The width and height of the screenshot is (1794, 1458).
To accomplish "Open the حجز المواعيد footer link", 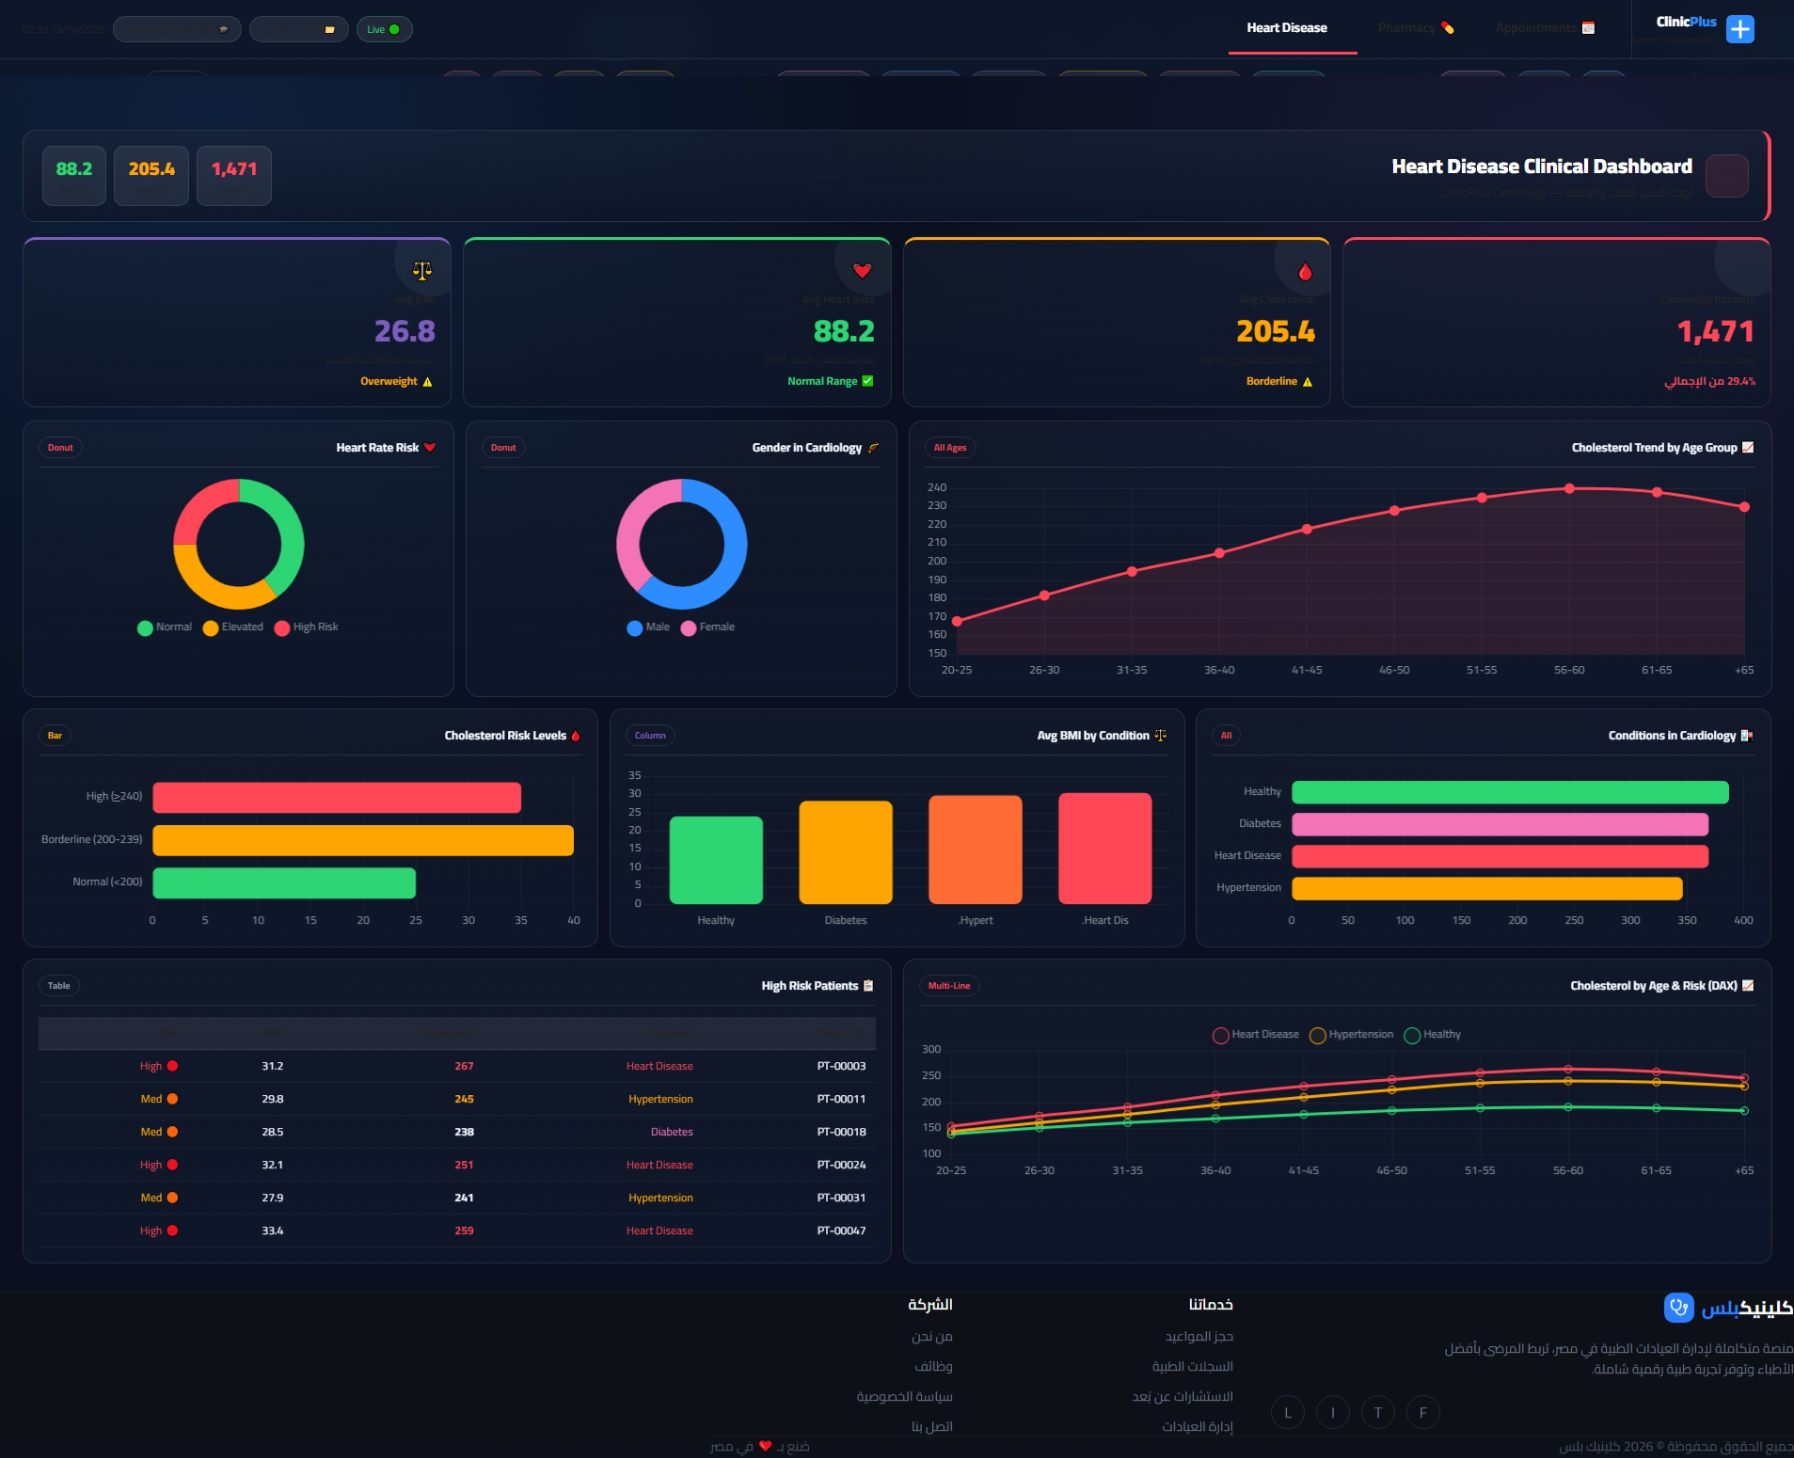I will [x=1198, y=1336].
